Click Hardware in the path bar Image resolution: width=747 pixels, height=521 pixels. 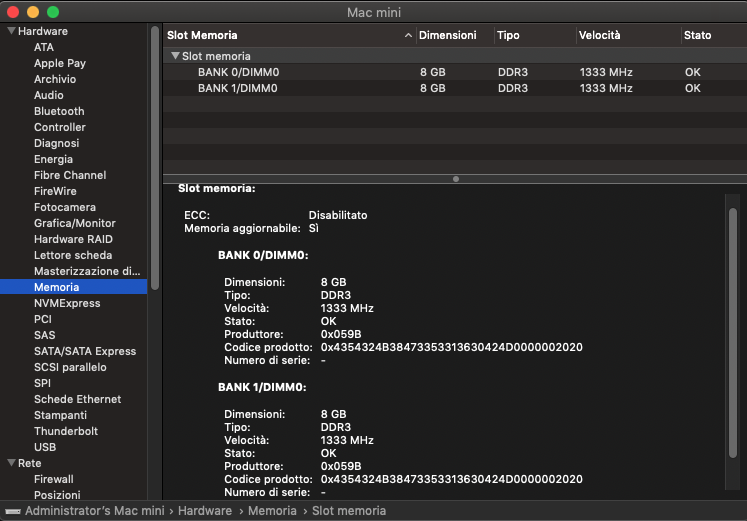205,511
